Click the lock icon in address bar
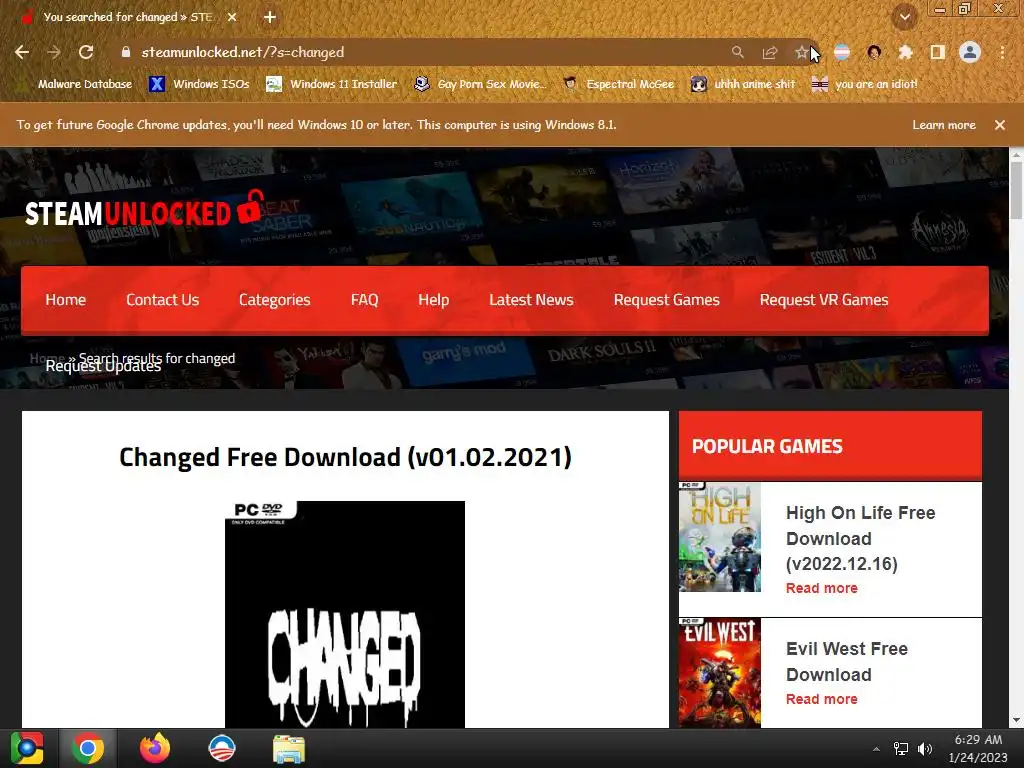Screen dimensions: 1024x768 126,52
